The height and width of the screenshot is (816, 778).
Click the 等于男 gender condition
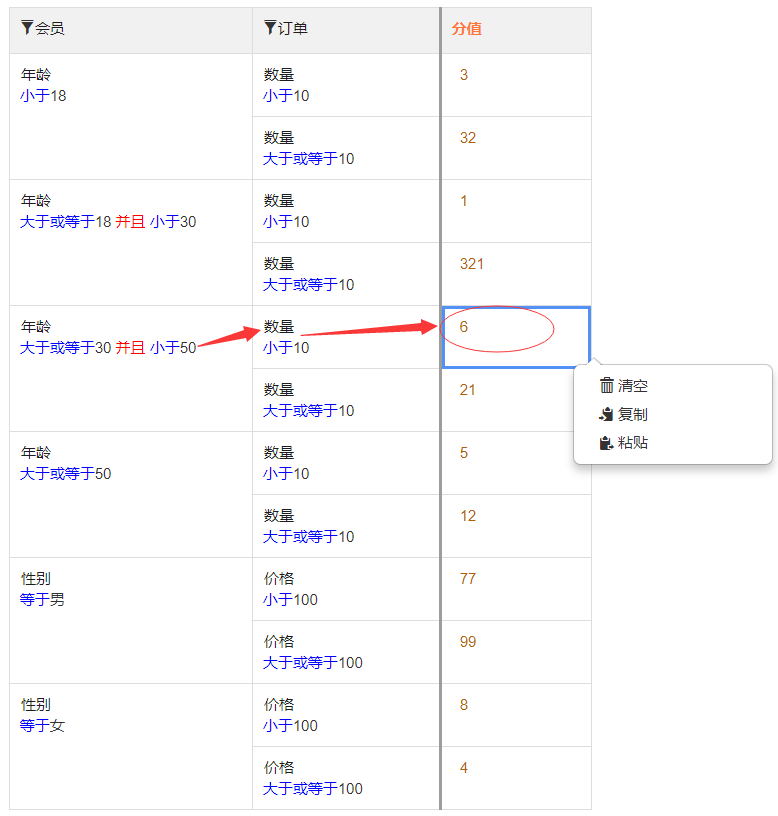point(43,600)
